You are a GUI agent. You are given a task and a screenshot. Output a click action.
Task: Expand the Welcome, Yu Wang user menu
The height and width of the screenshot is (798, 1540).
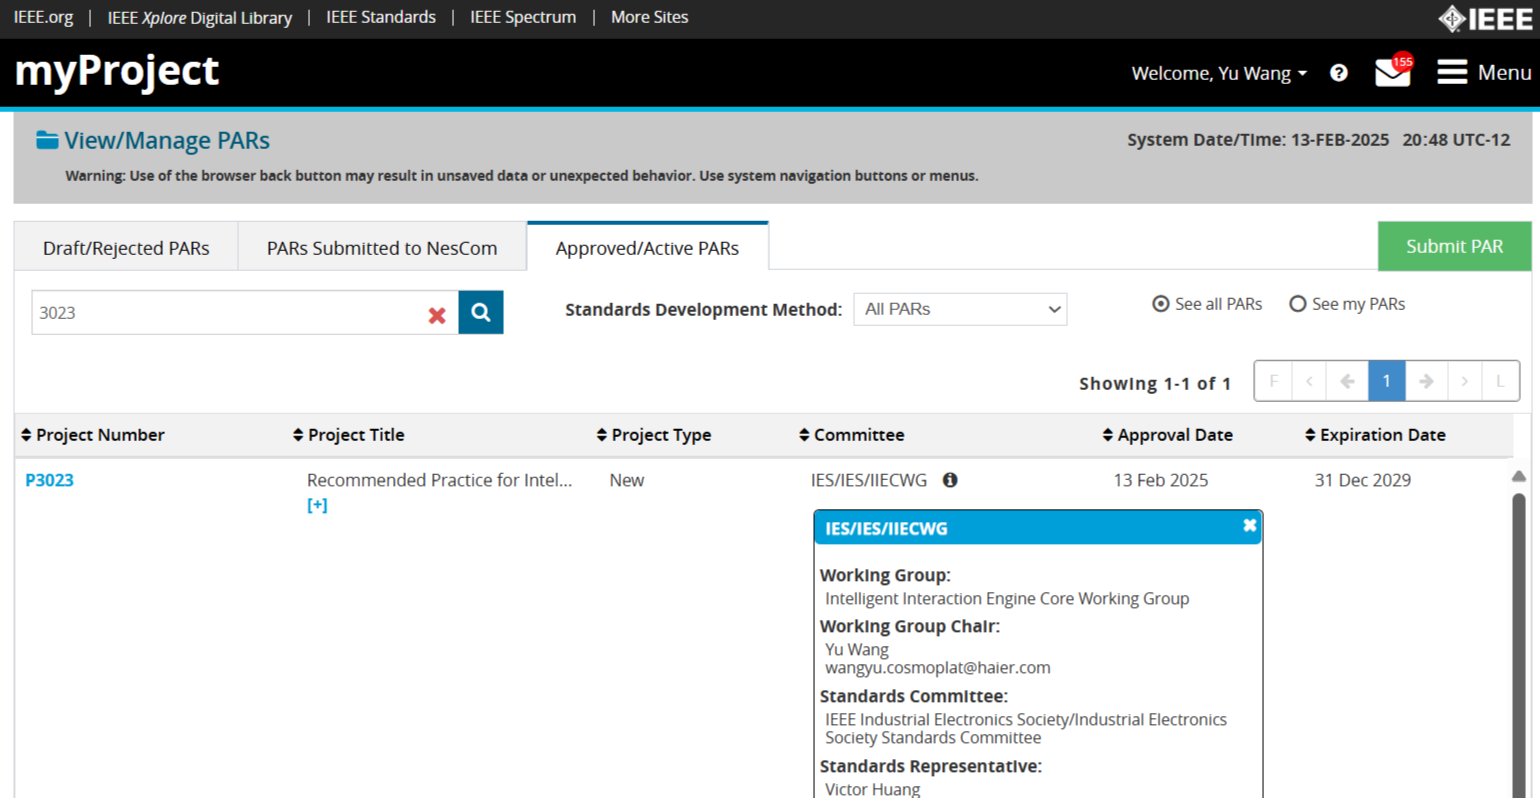tap(1218, 73)
